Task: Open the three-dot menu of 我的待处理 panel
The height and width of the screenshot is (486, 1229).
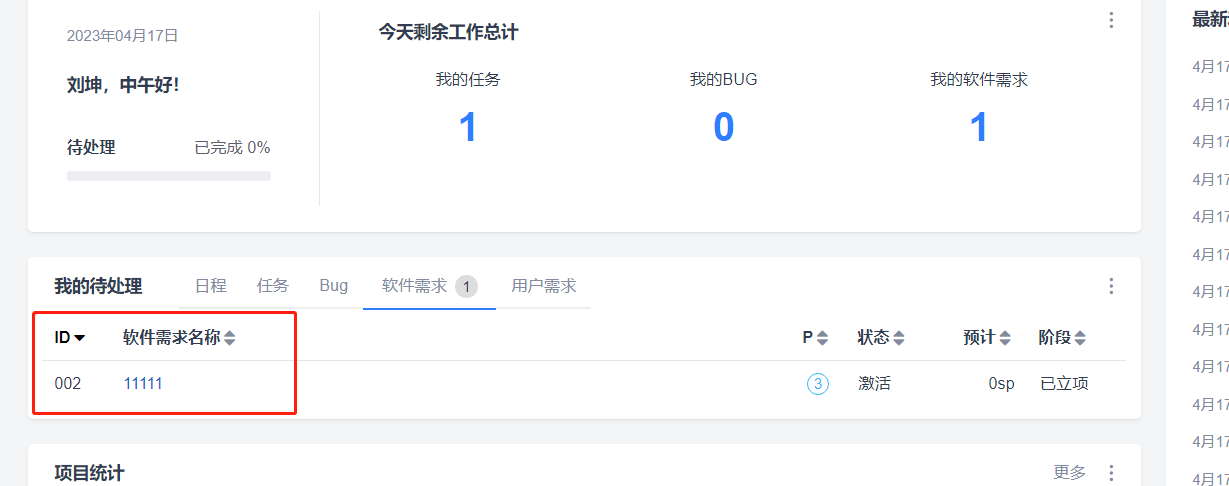Action: click(x=1111, y=286)
